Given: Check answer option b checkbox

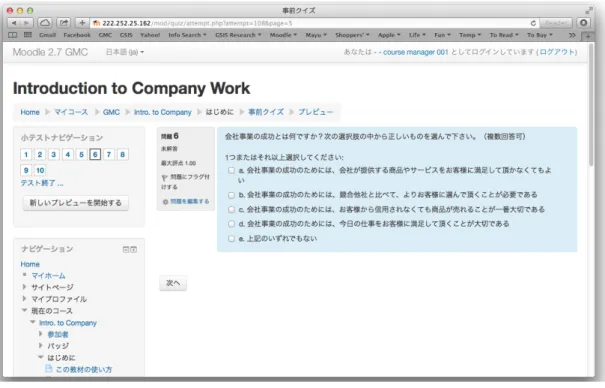Looking at the screenshot, I should [231, 195].
